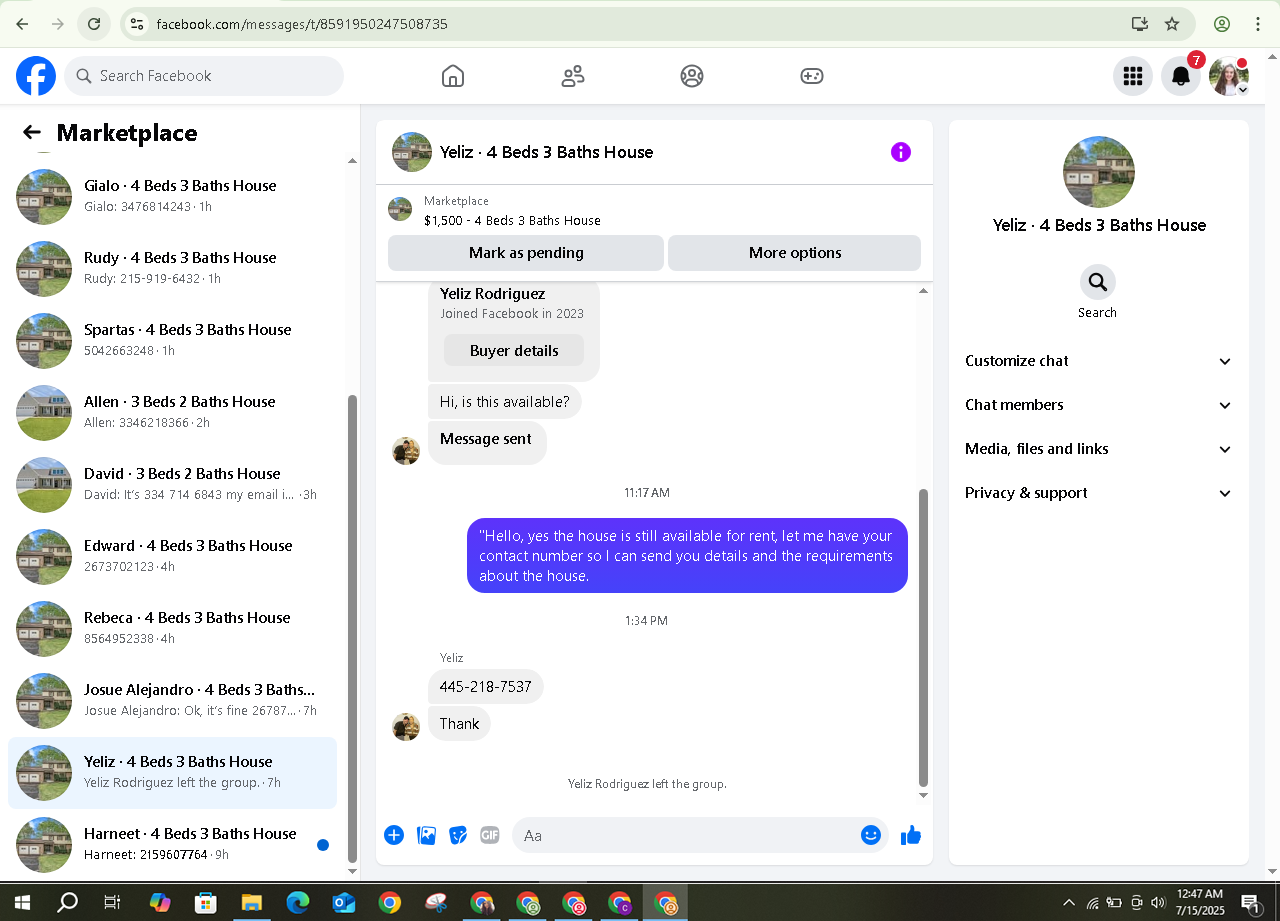
Task: Click the chat header Yeliz 4 Beds title
Action: point(546,152)
